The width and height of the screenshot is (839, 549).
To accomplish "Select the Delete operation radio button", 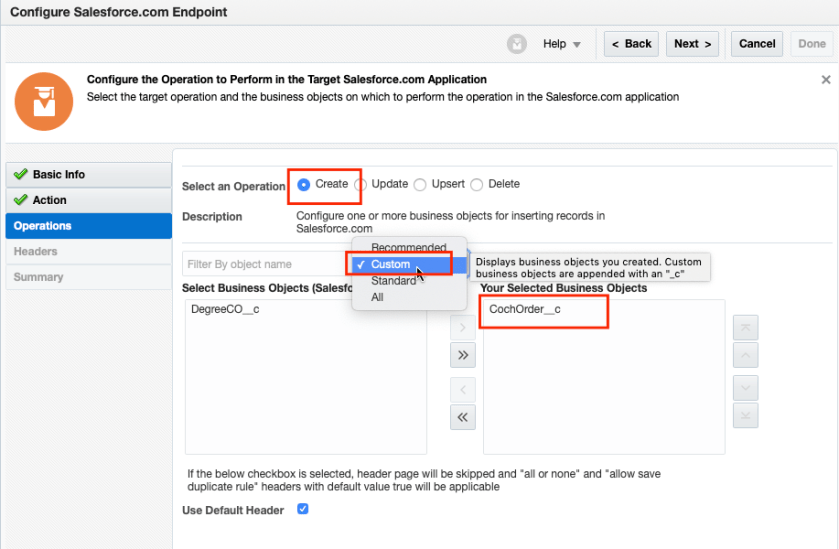I will point(477,185).
